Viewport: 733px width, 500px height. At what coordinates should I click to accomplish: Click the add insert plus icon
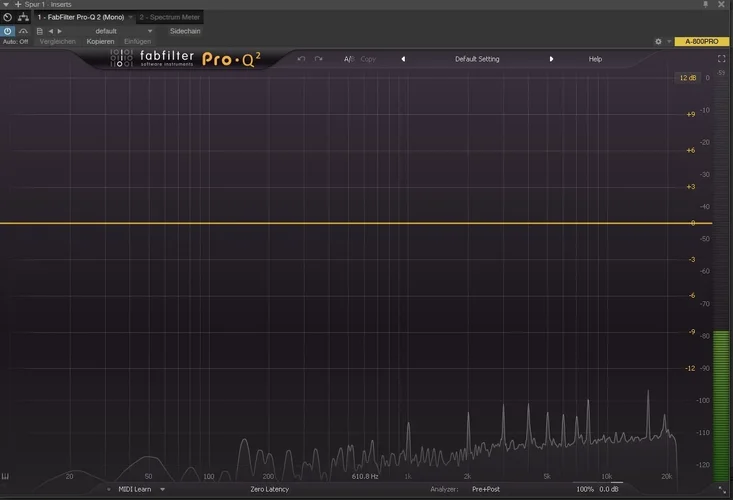[x=18, y=4]
